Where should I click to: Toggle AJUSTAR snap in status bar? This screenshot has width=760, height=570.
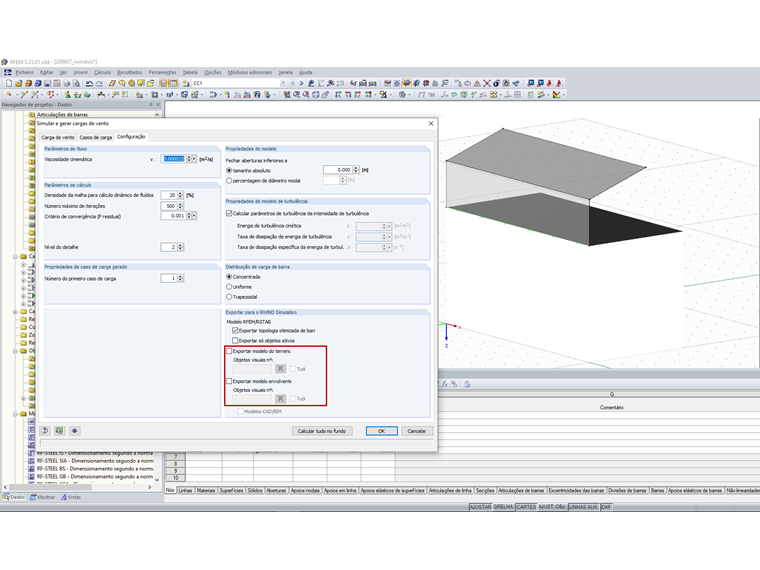pyautogui.click(x=480, y=507)
